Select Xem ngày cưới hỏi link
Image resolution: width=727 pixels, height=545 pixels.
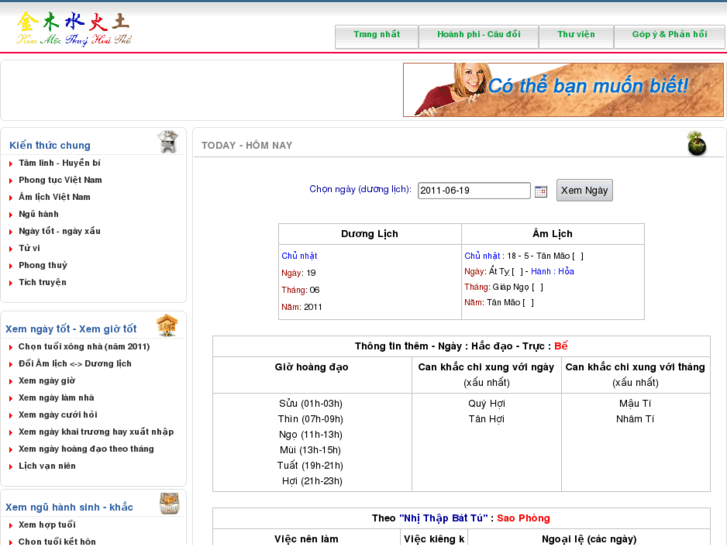pyautogui.click(x=58, y=415)
